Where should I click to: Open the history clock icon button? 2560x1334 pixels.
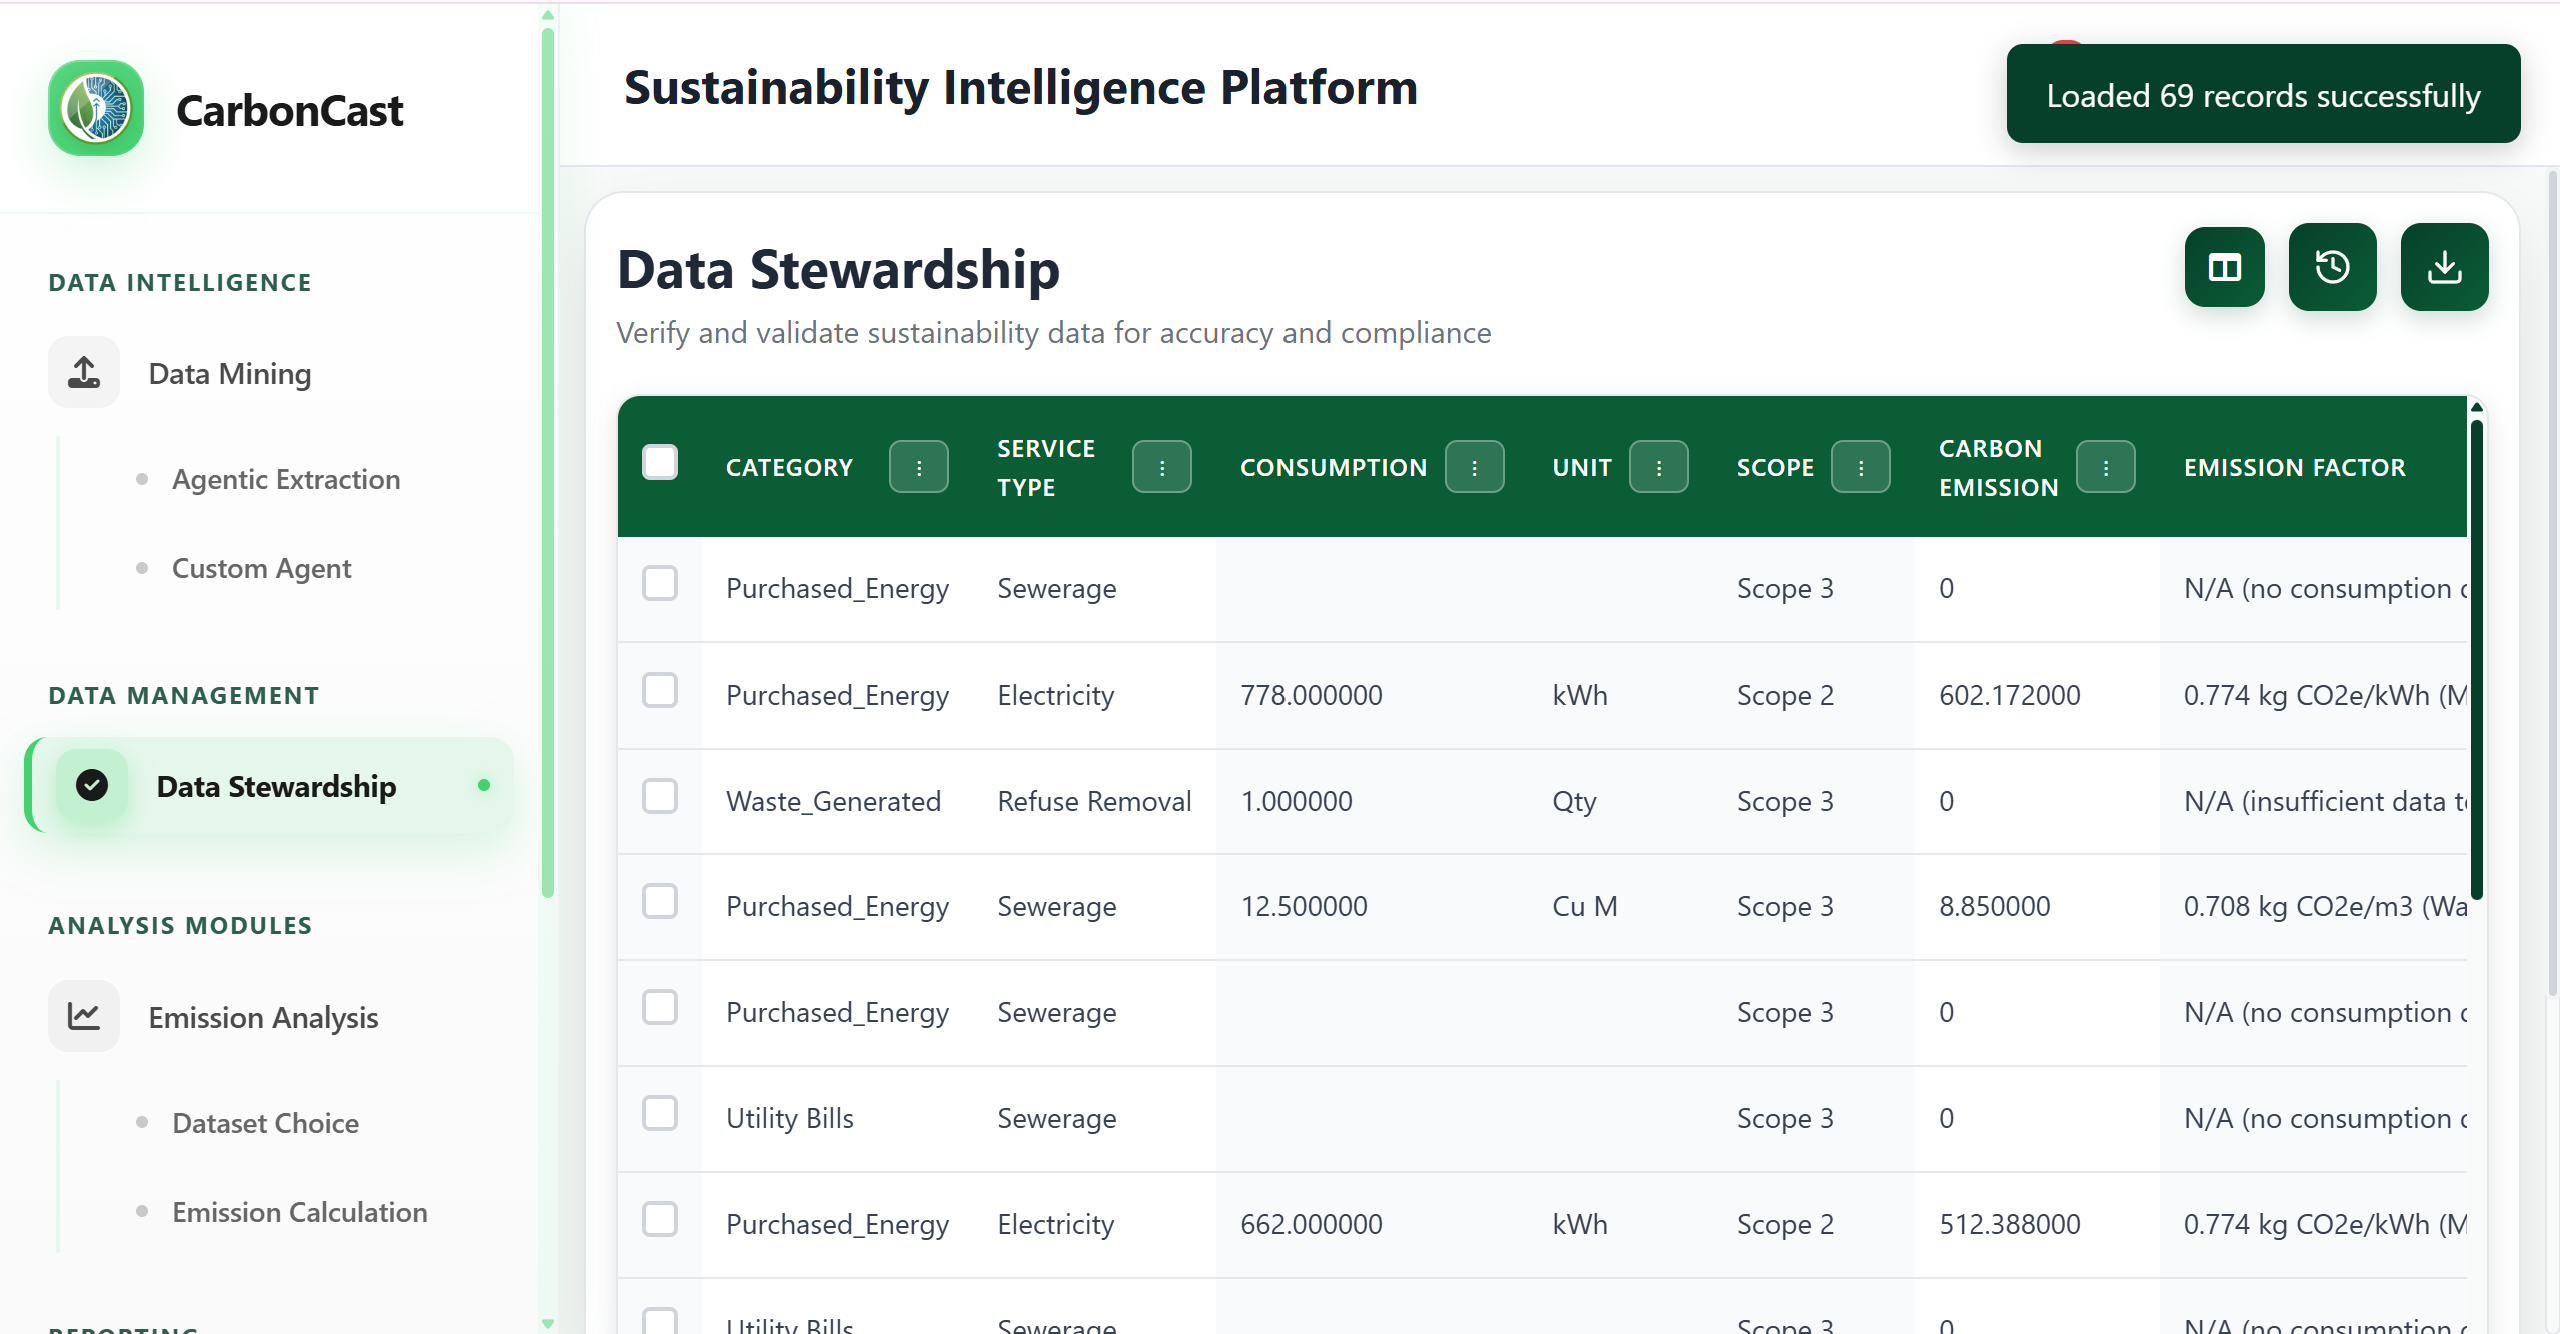pos(2332,267)
